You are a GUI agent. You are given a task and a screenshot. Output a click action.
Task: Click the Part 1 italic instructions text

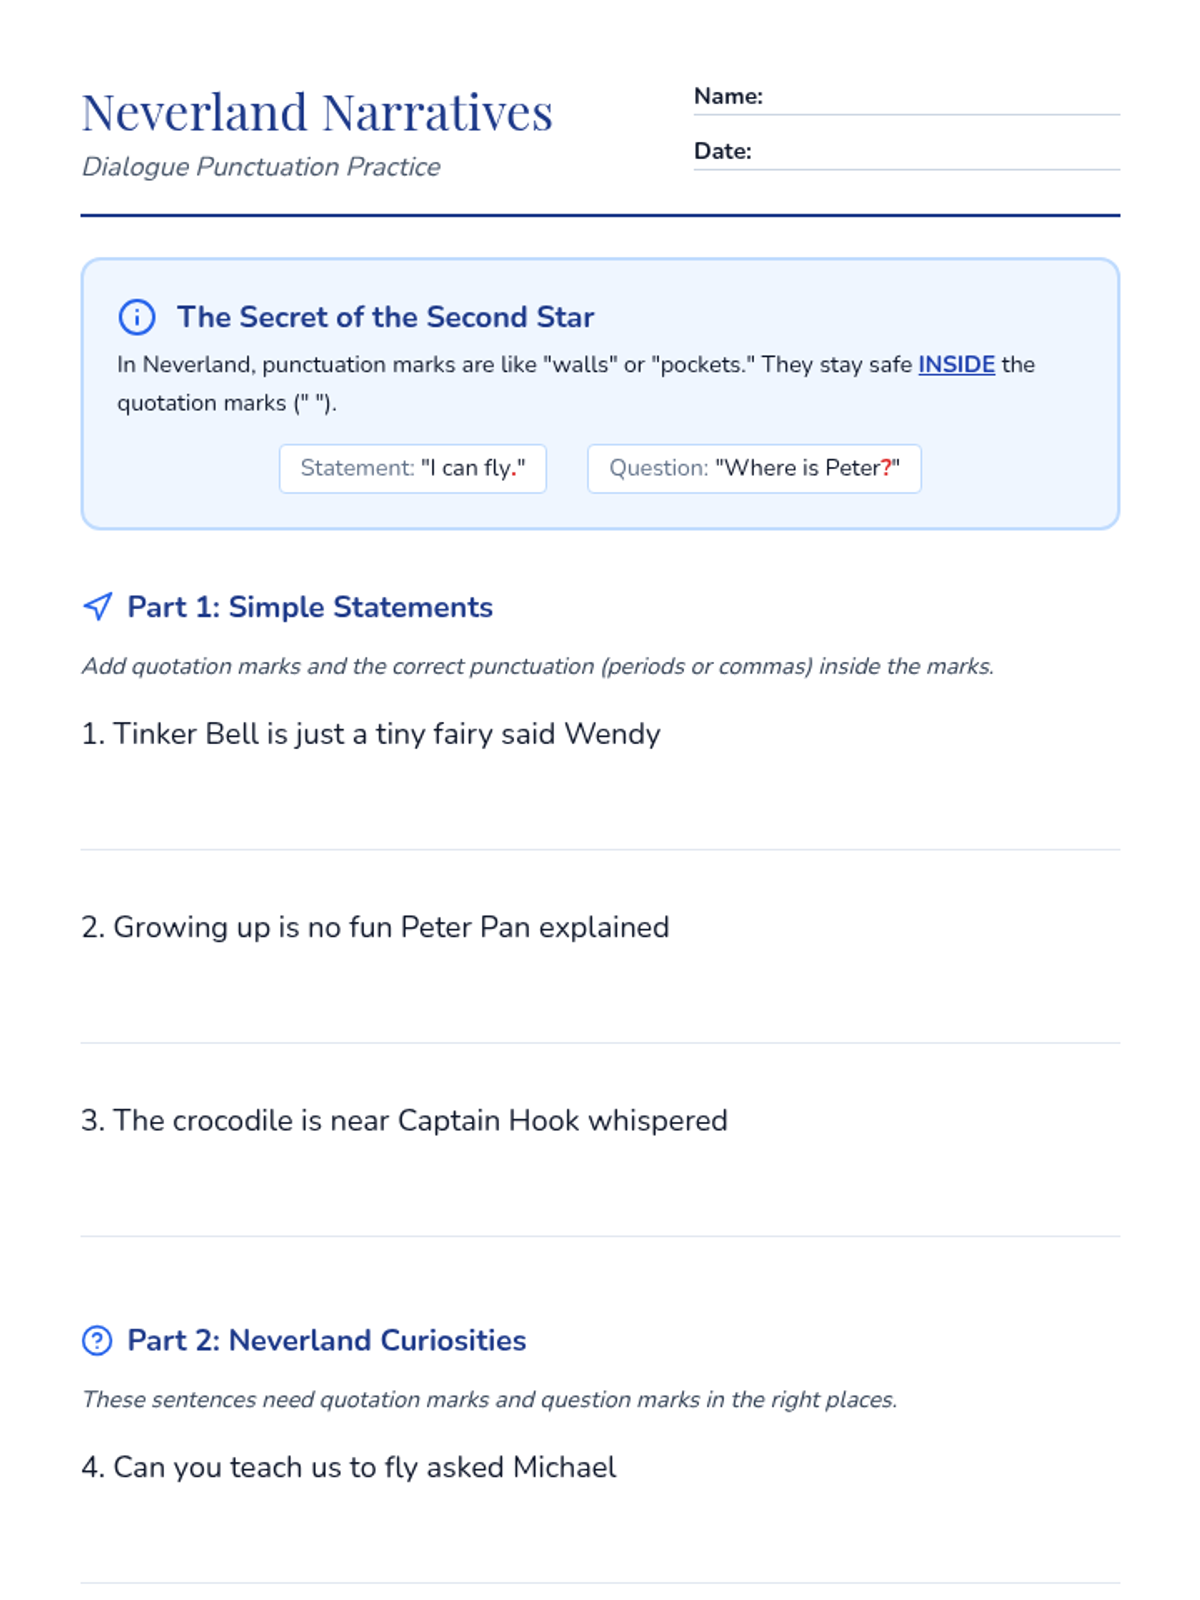(x=538, y=666)
